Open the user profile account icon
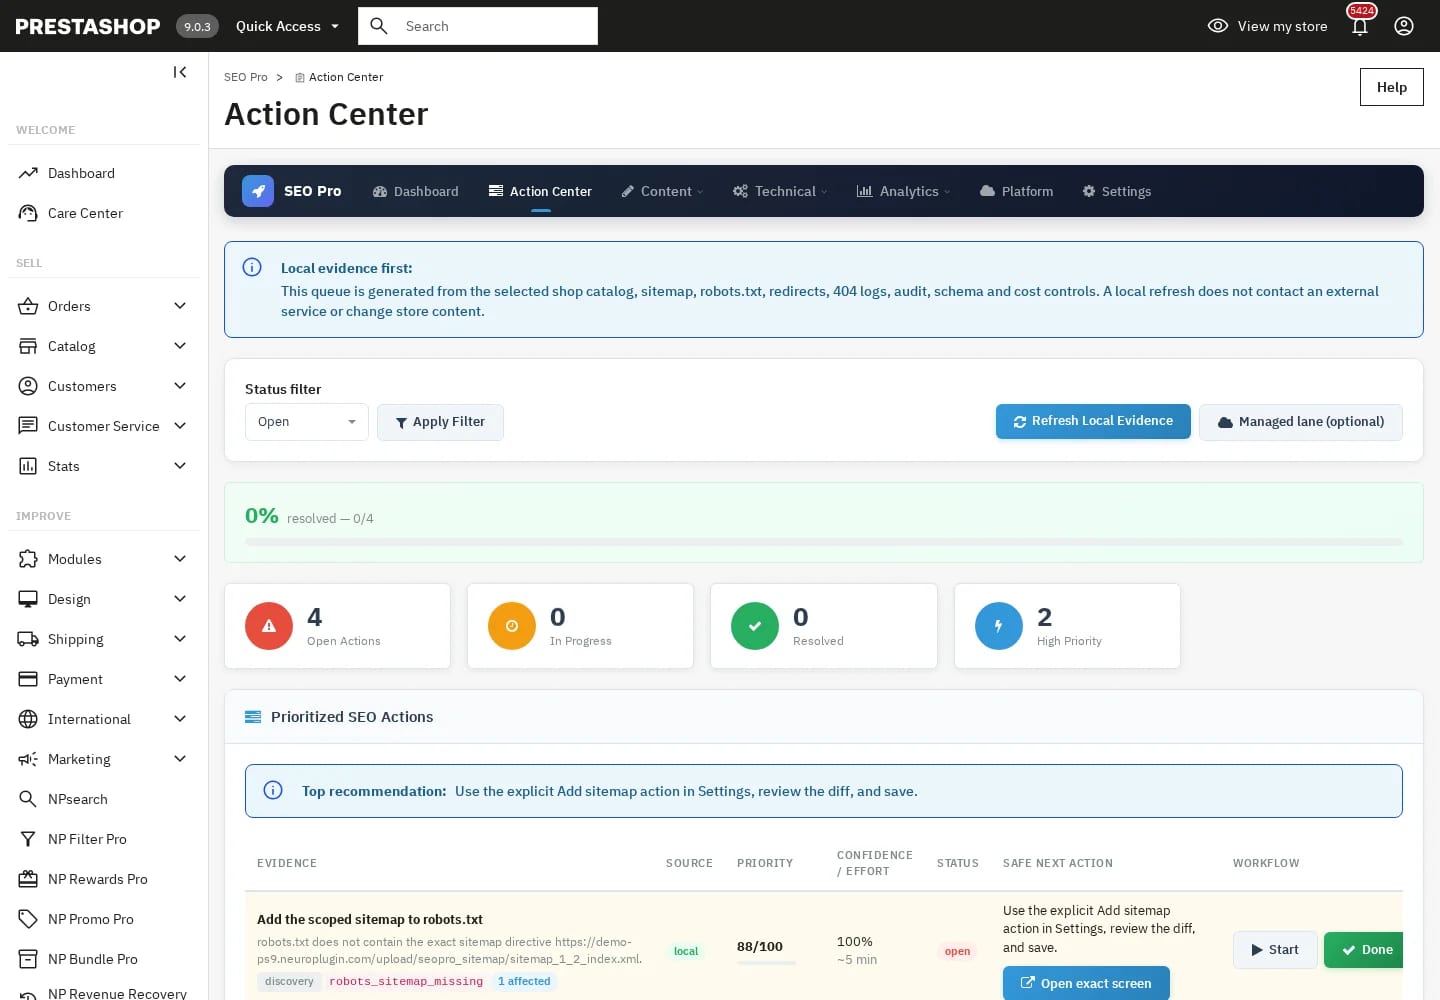Screen dimensions: 1440x1000 [x=1404, y=26]
